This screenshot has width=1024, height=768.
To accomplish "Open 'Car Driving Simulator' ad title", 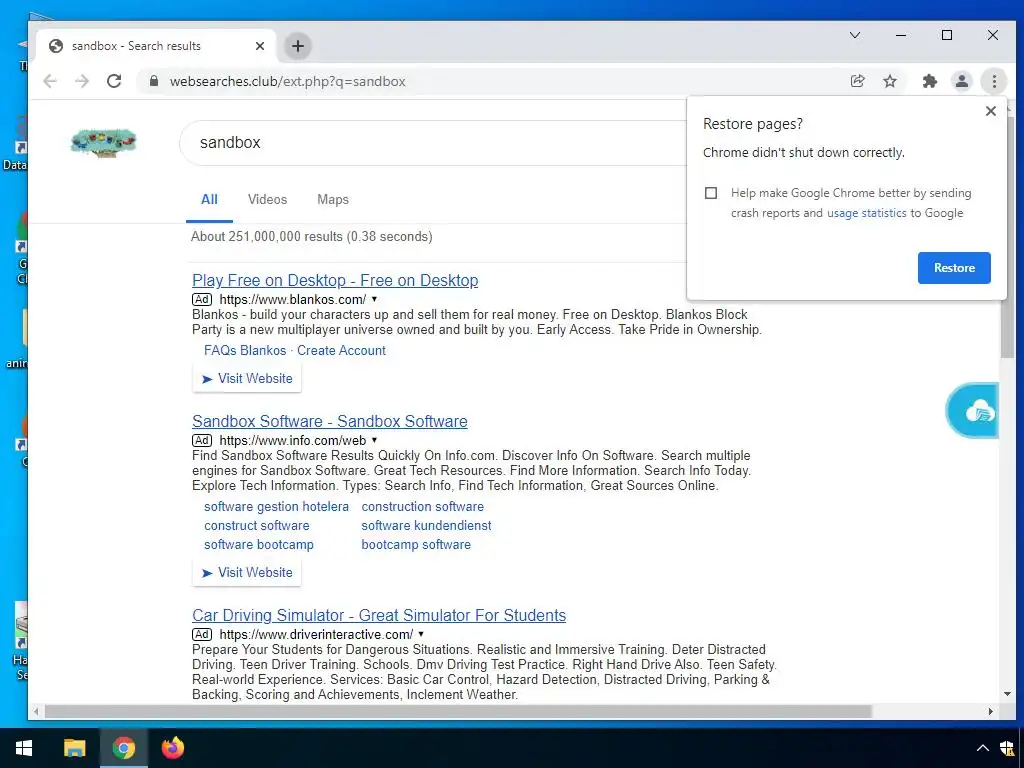I will pyautogui.click(x=379, y=615).
